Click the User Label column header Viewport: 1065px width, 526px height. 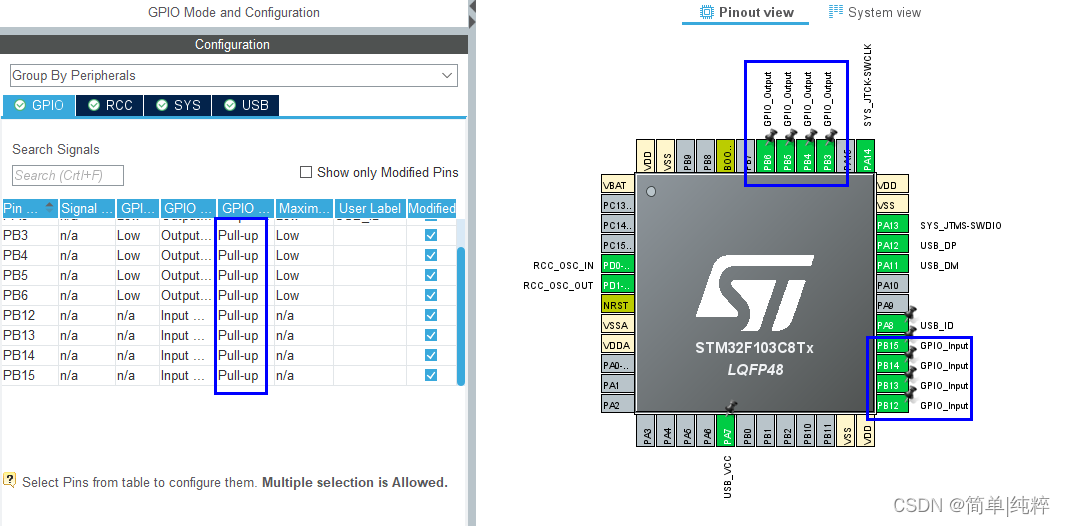click(370, 208)
